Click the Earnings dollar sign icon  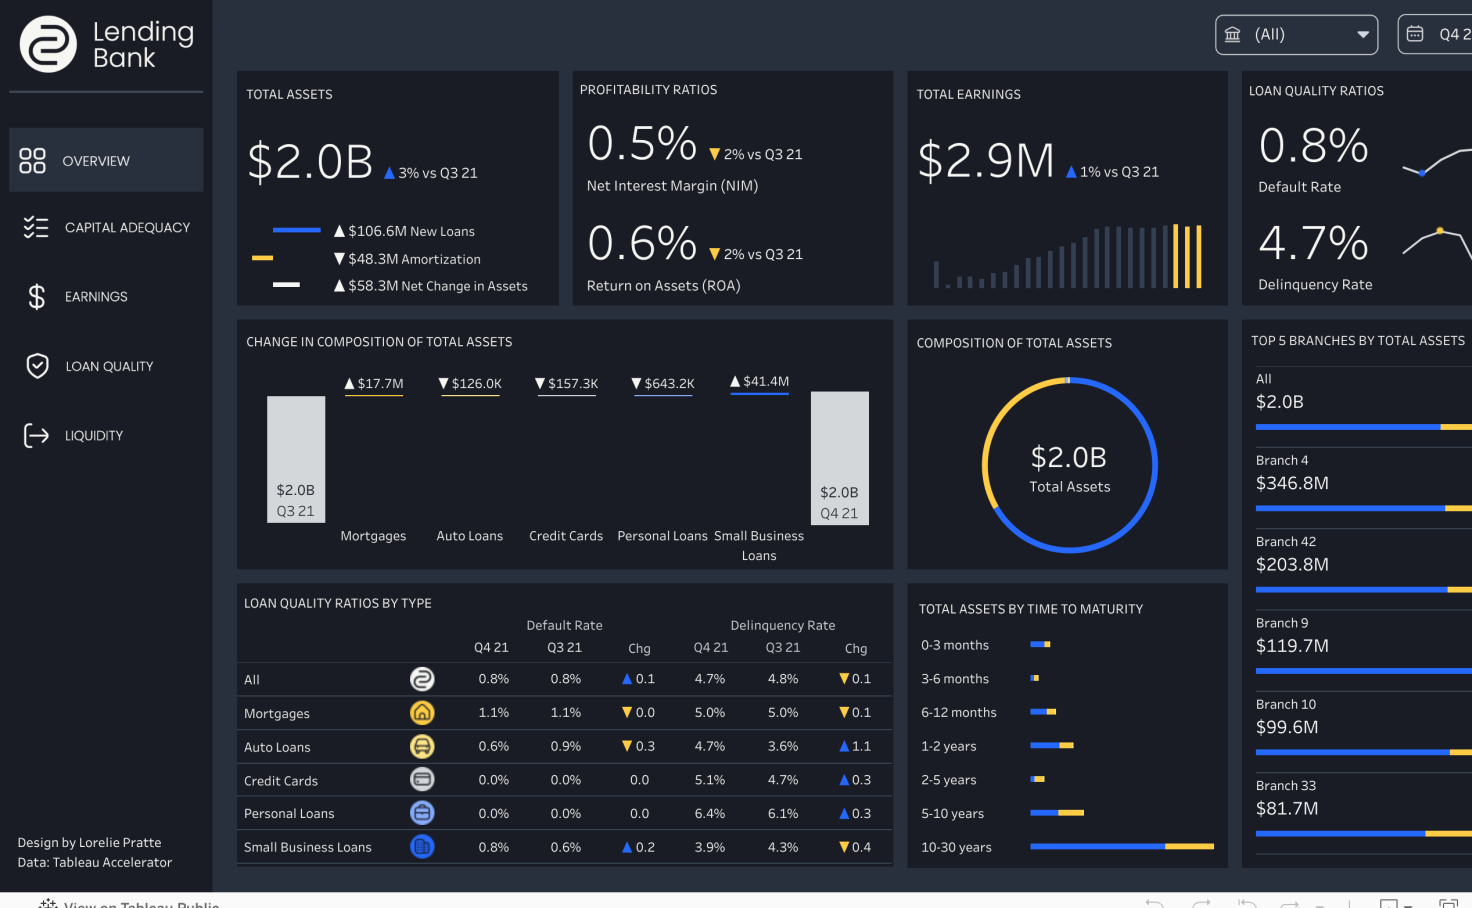[37, 297]
